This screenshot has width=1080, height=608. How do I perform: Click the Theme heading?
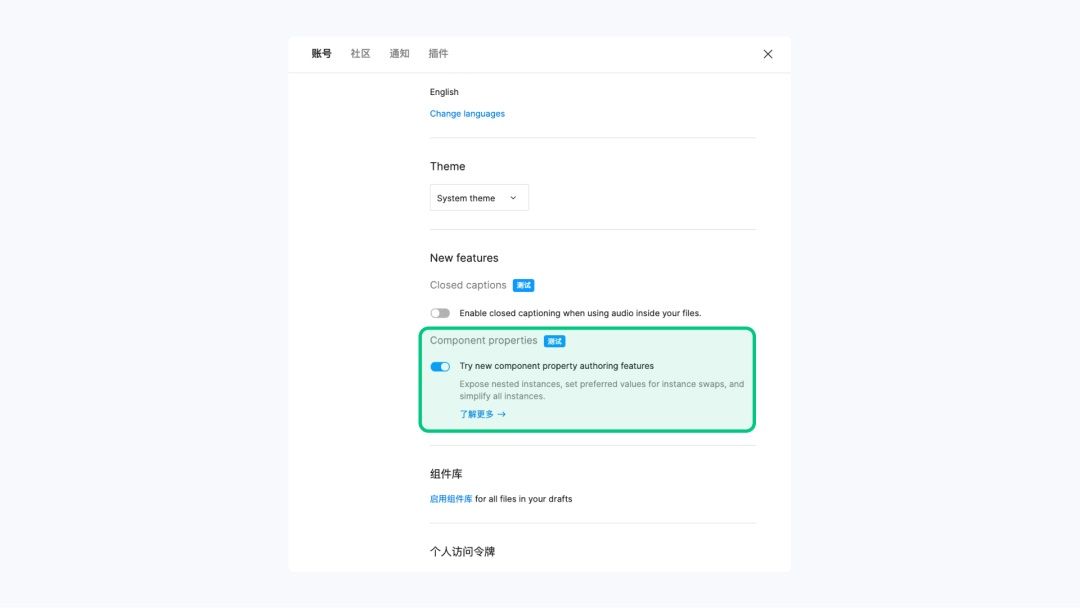448,166
